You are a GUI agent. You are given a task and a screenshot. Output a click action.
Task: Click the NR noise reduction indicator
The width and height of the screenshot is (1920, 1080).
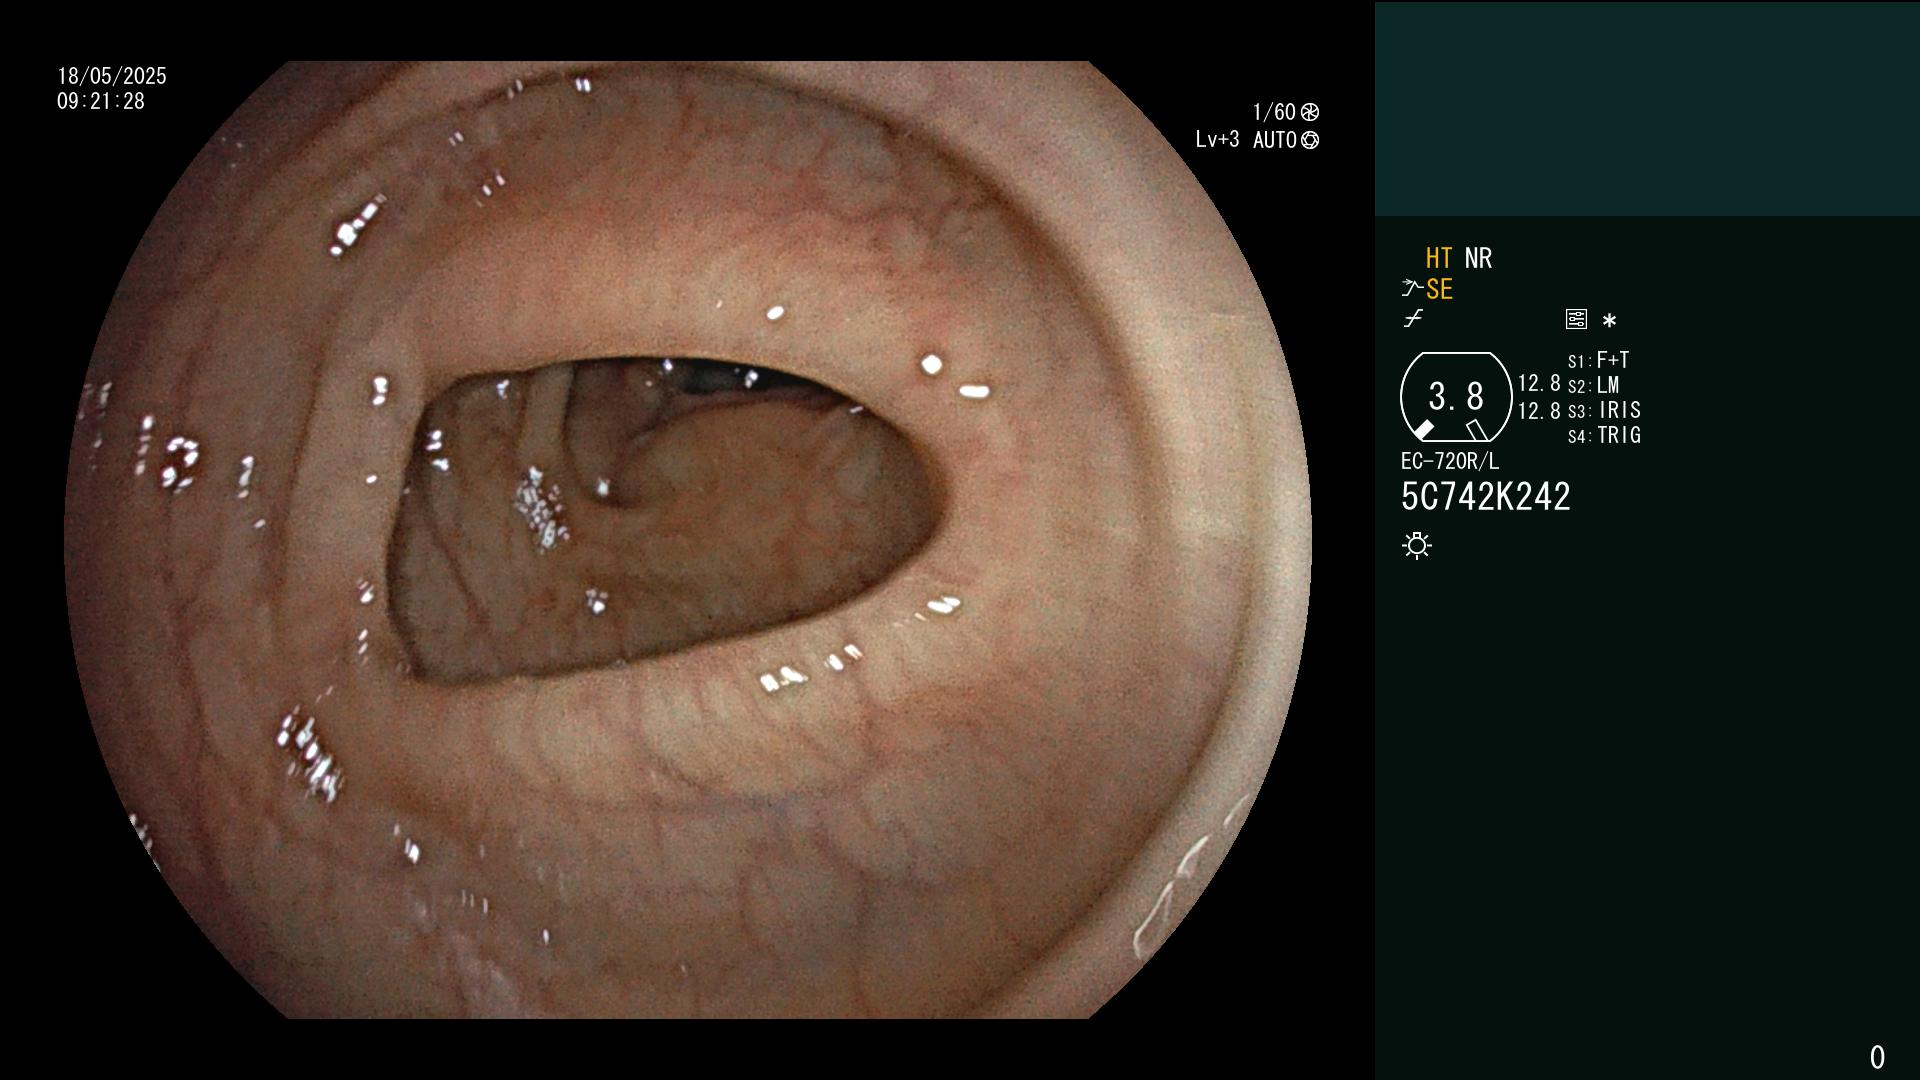pyautogui.click(x=1478, y=258)
